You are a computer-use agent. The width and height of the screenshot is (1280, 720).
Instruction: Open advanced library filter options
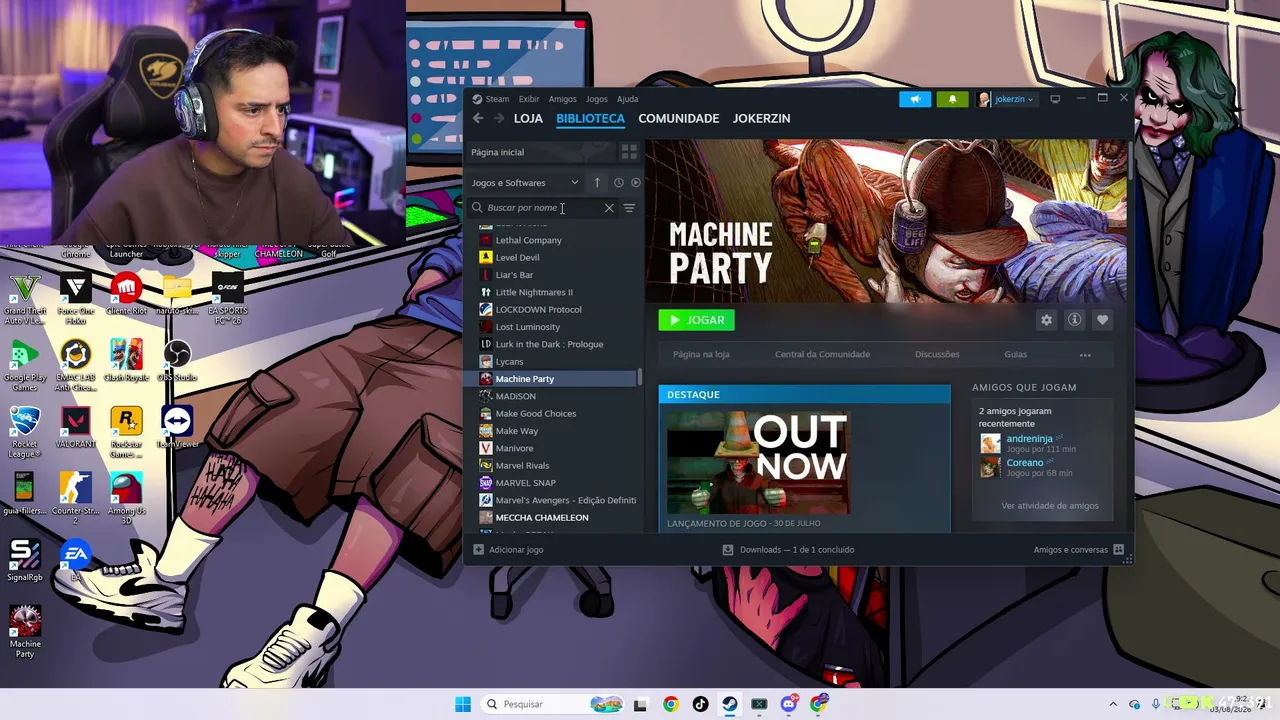click(629, 208)
